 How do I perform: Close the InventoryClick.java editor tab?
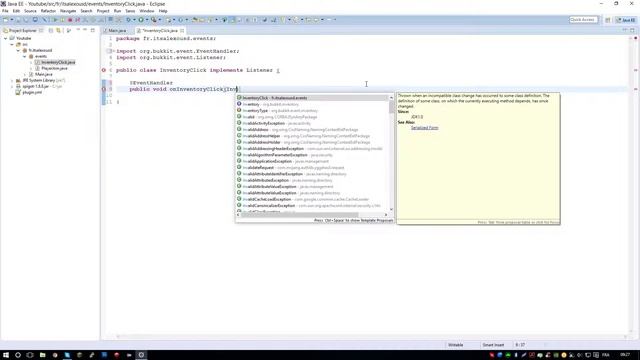click(182, 31)
